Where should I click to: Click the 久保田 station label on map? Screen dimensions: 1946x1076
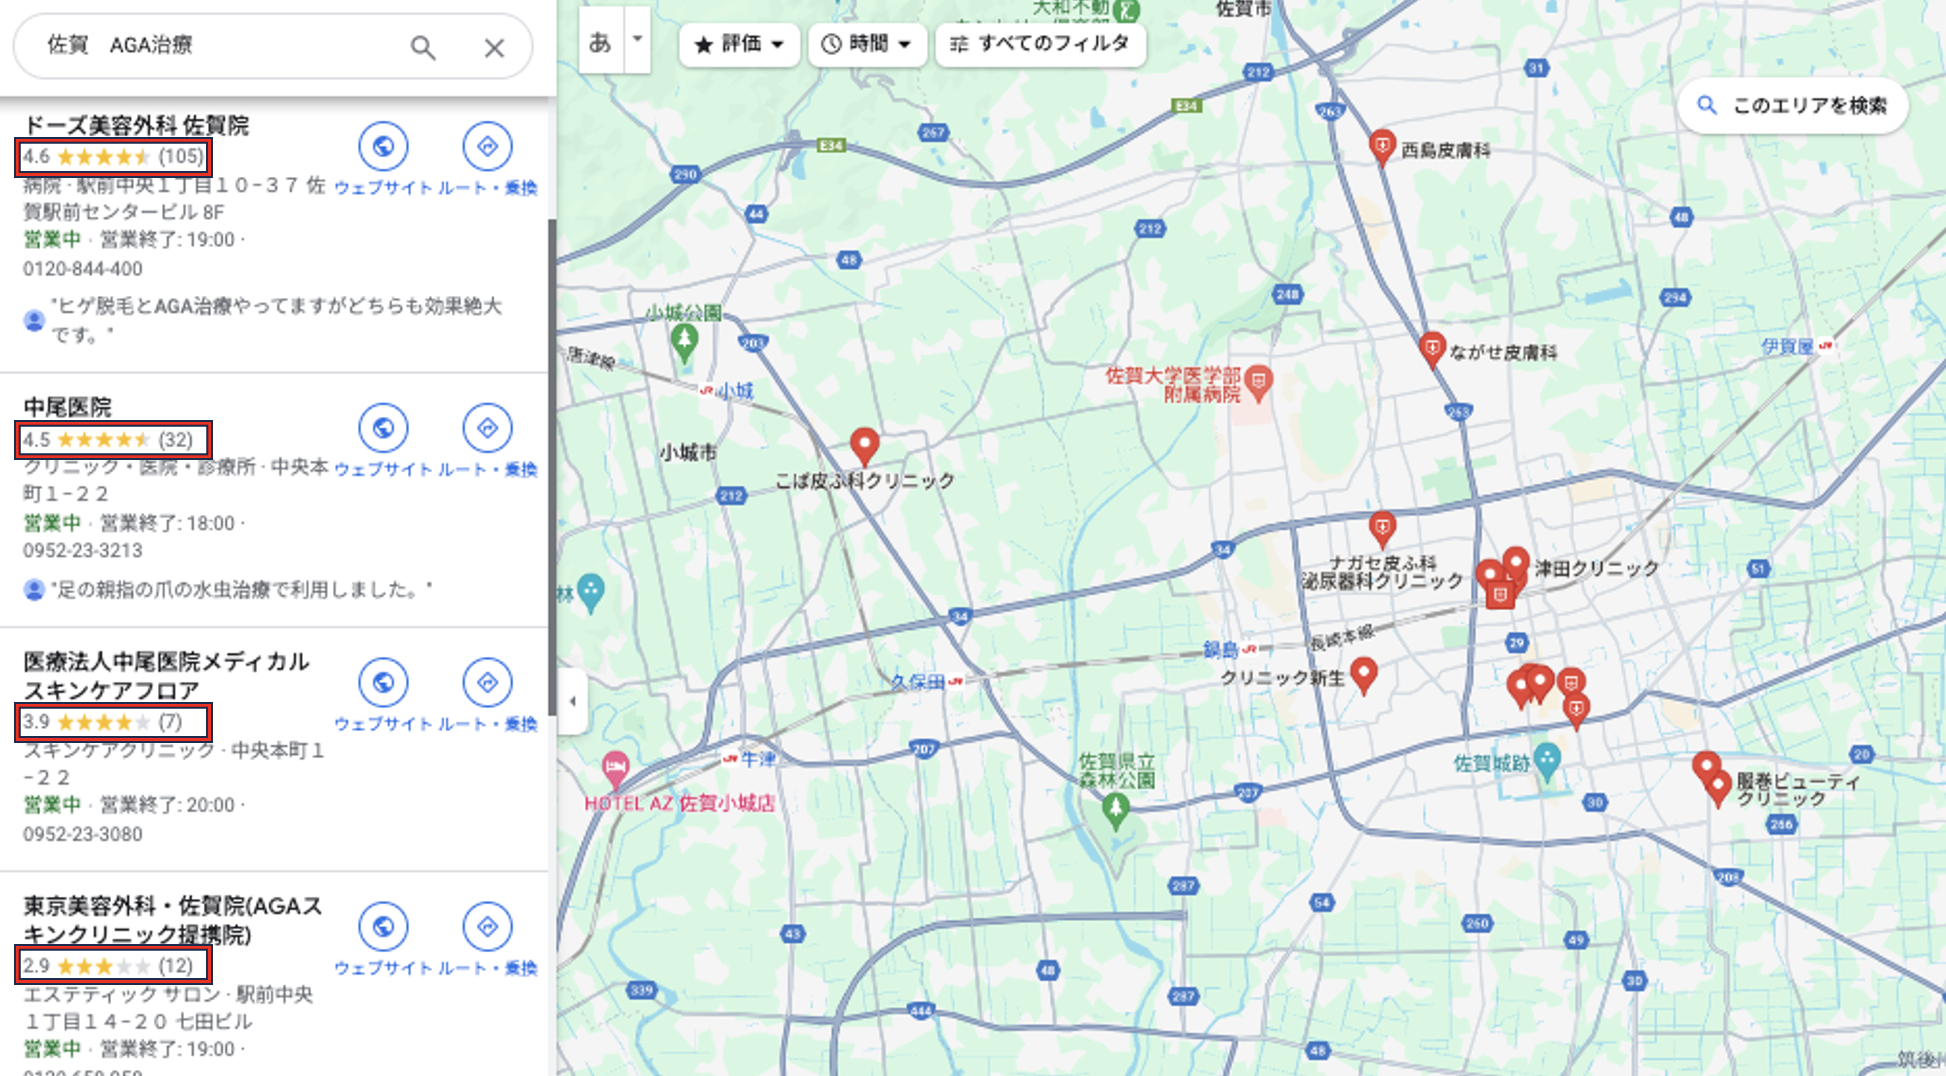tap(918, 681)
